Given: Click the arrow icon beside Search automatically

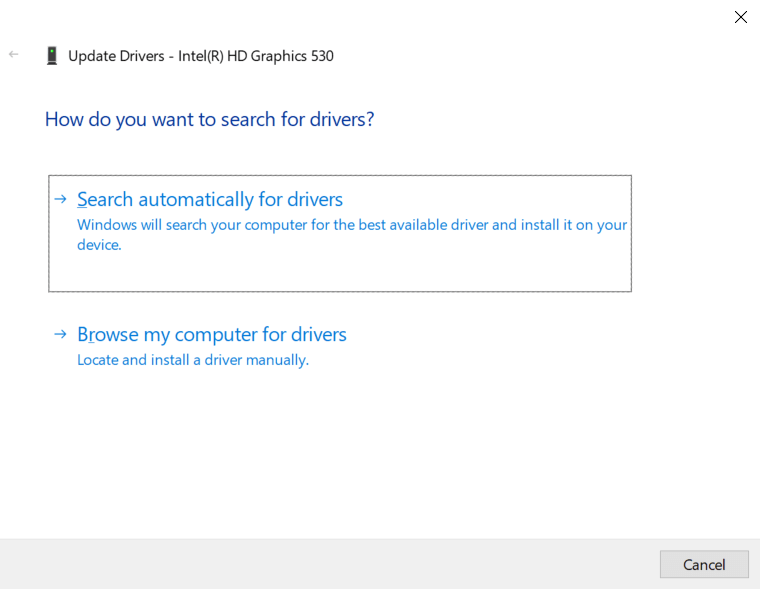Looking at the screenshot, I should coord(60,199).
